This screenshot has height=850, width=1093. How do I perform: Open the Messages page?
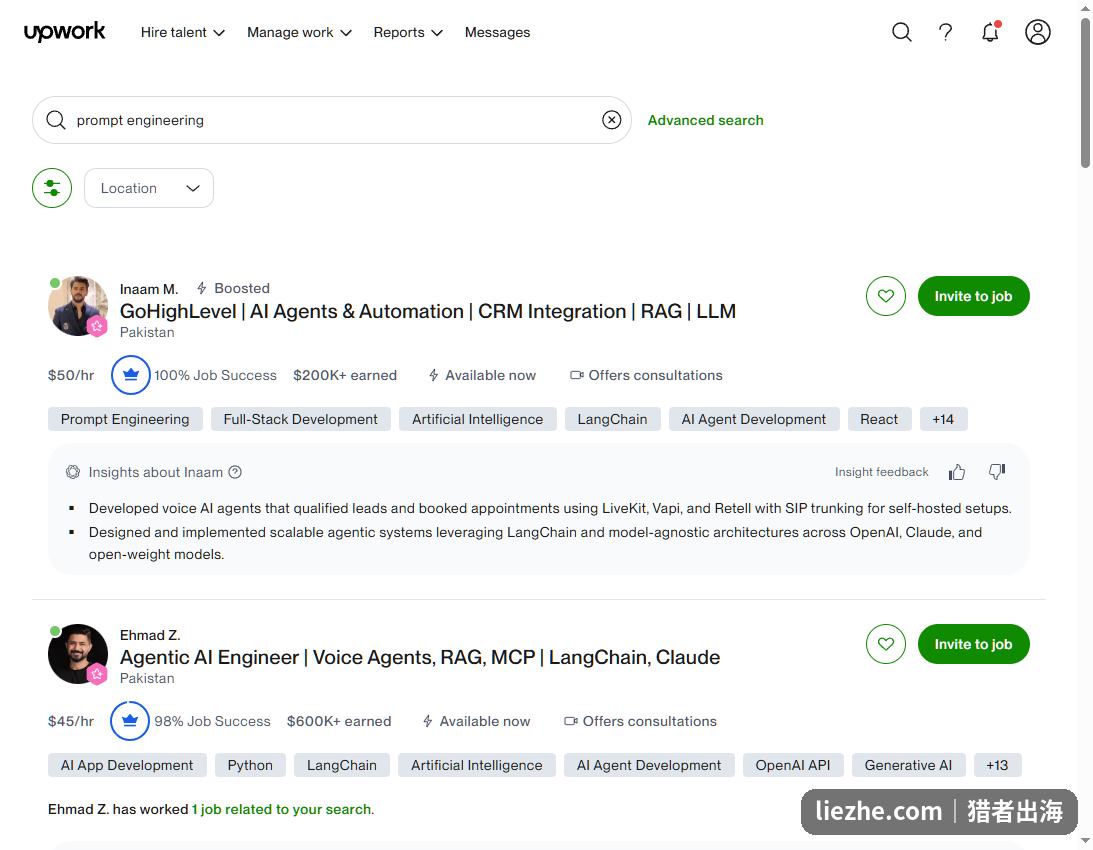click(x=497, y=32)
